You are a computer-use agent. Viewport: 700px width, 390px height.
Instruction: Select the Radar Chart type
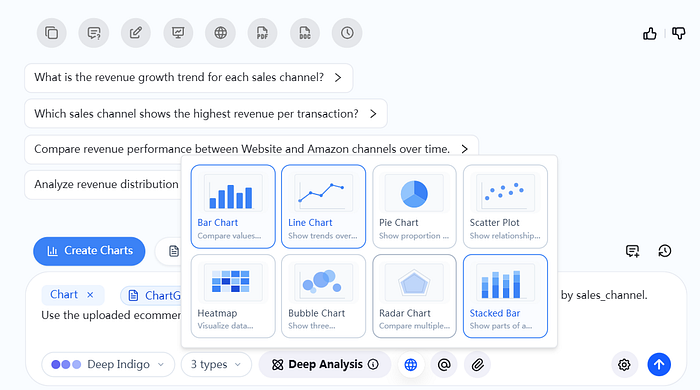pyautogui.click(x=414, y=296)
